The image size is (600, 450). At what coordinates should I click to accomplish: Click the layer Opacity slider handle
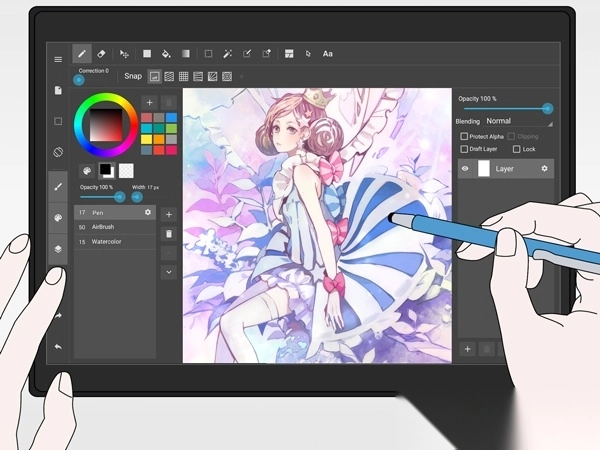(x=547, y=108)
